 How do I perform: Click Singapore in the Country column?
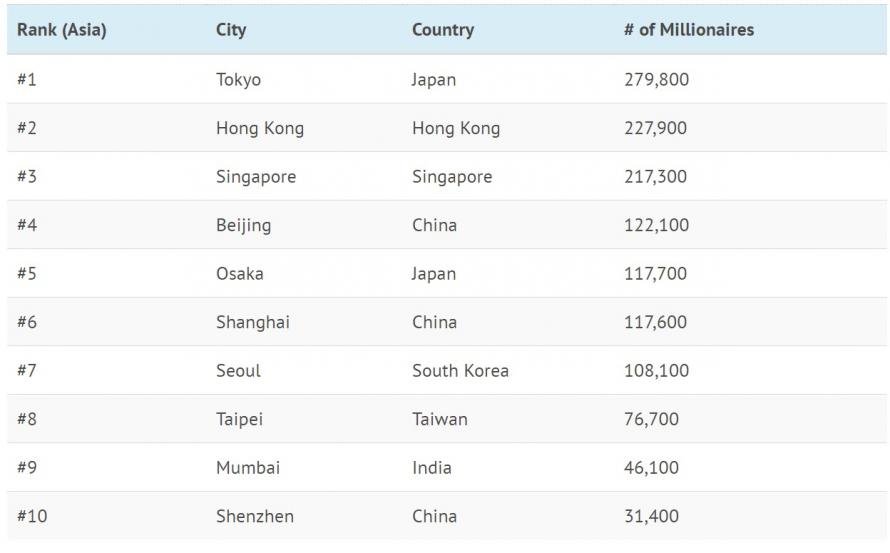click(452, 177)
